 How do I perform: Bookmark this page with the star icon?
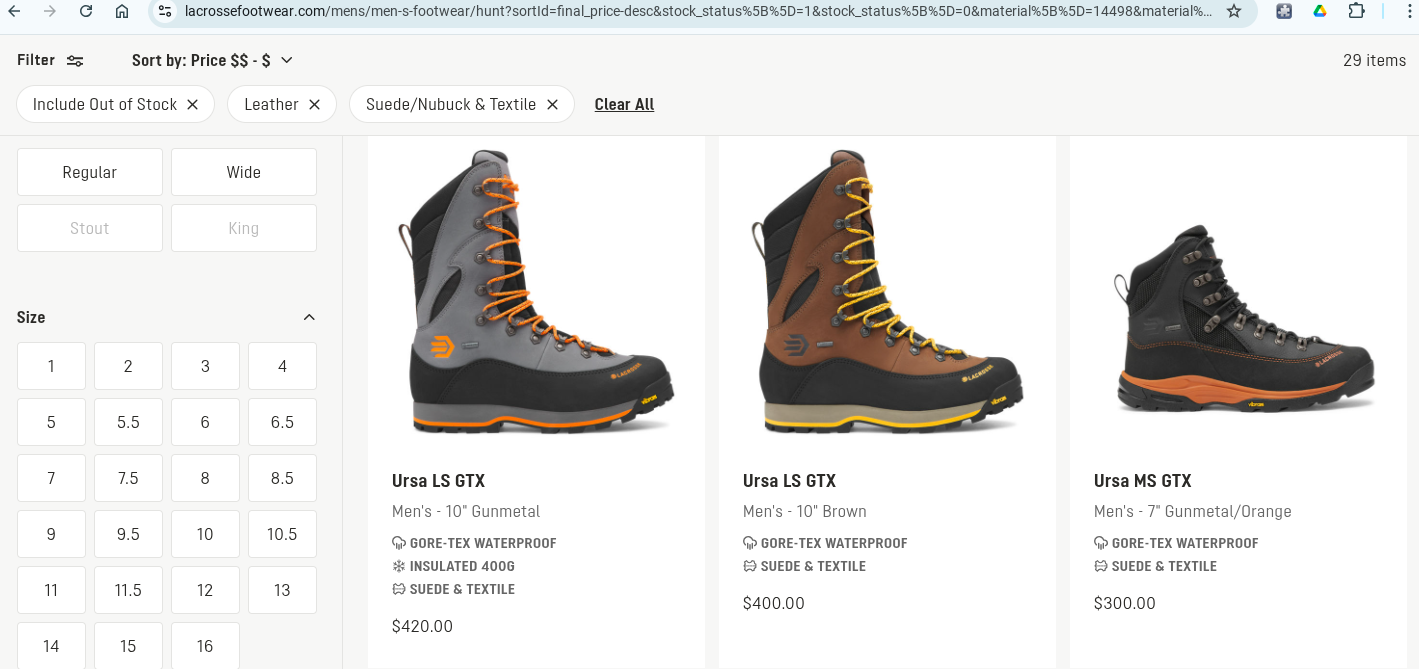(1234, 11)
